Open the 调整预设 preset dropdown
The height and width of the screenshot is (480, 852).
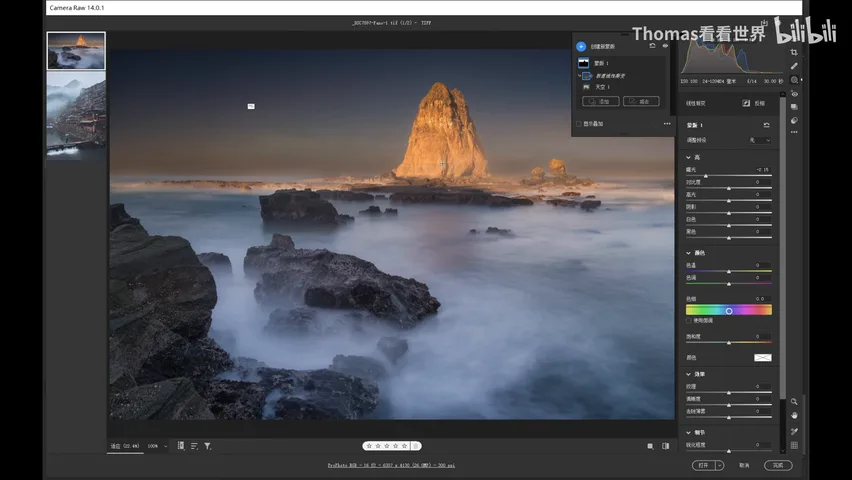pyautogui.click(x=760, y=140)
